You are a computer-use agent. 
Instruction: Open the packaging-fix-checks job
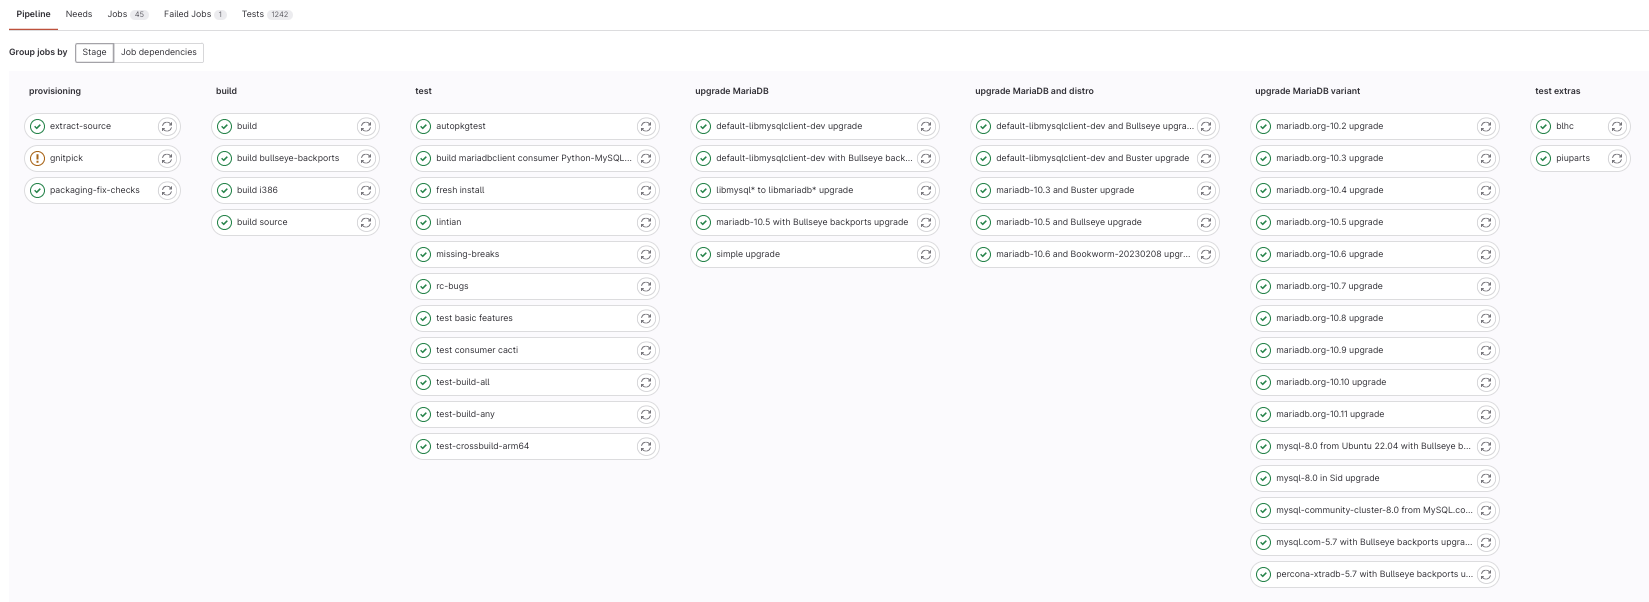[95, 190]
